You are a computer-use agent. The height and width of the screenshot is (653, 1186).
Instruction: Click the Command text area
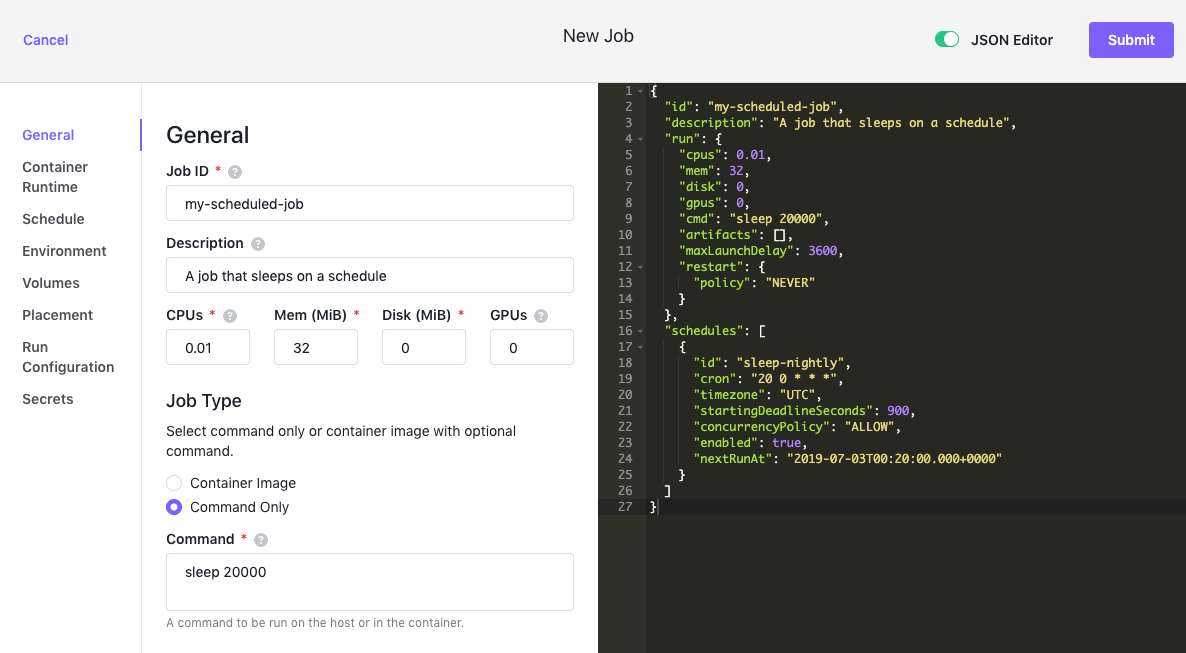370,582
